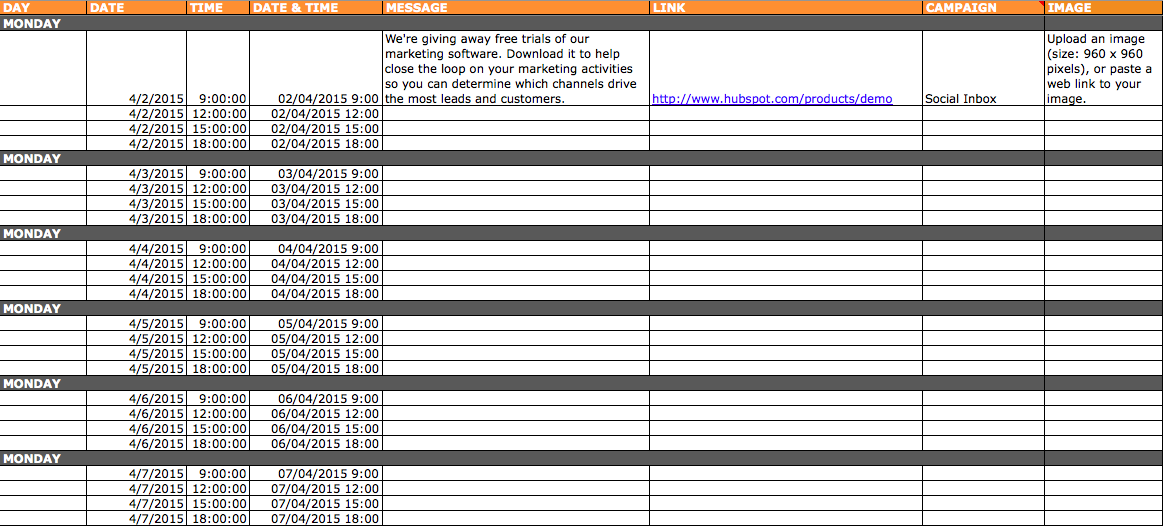Select the '05/04/2015 12:00' cell
This screenshot has height=526, width=1163.
pos(316,338)
